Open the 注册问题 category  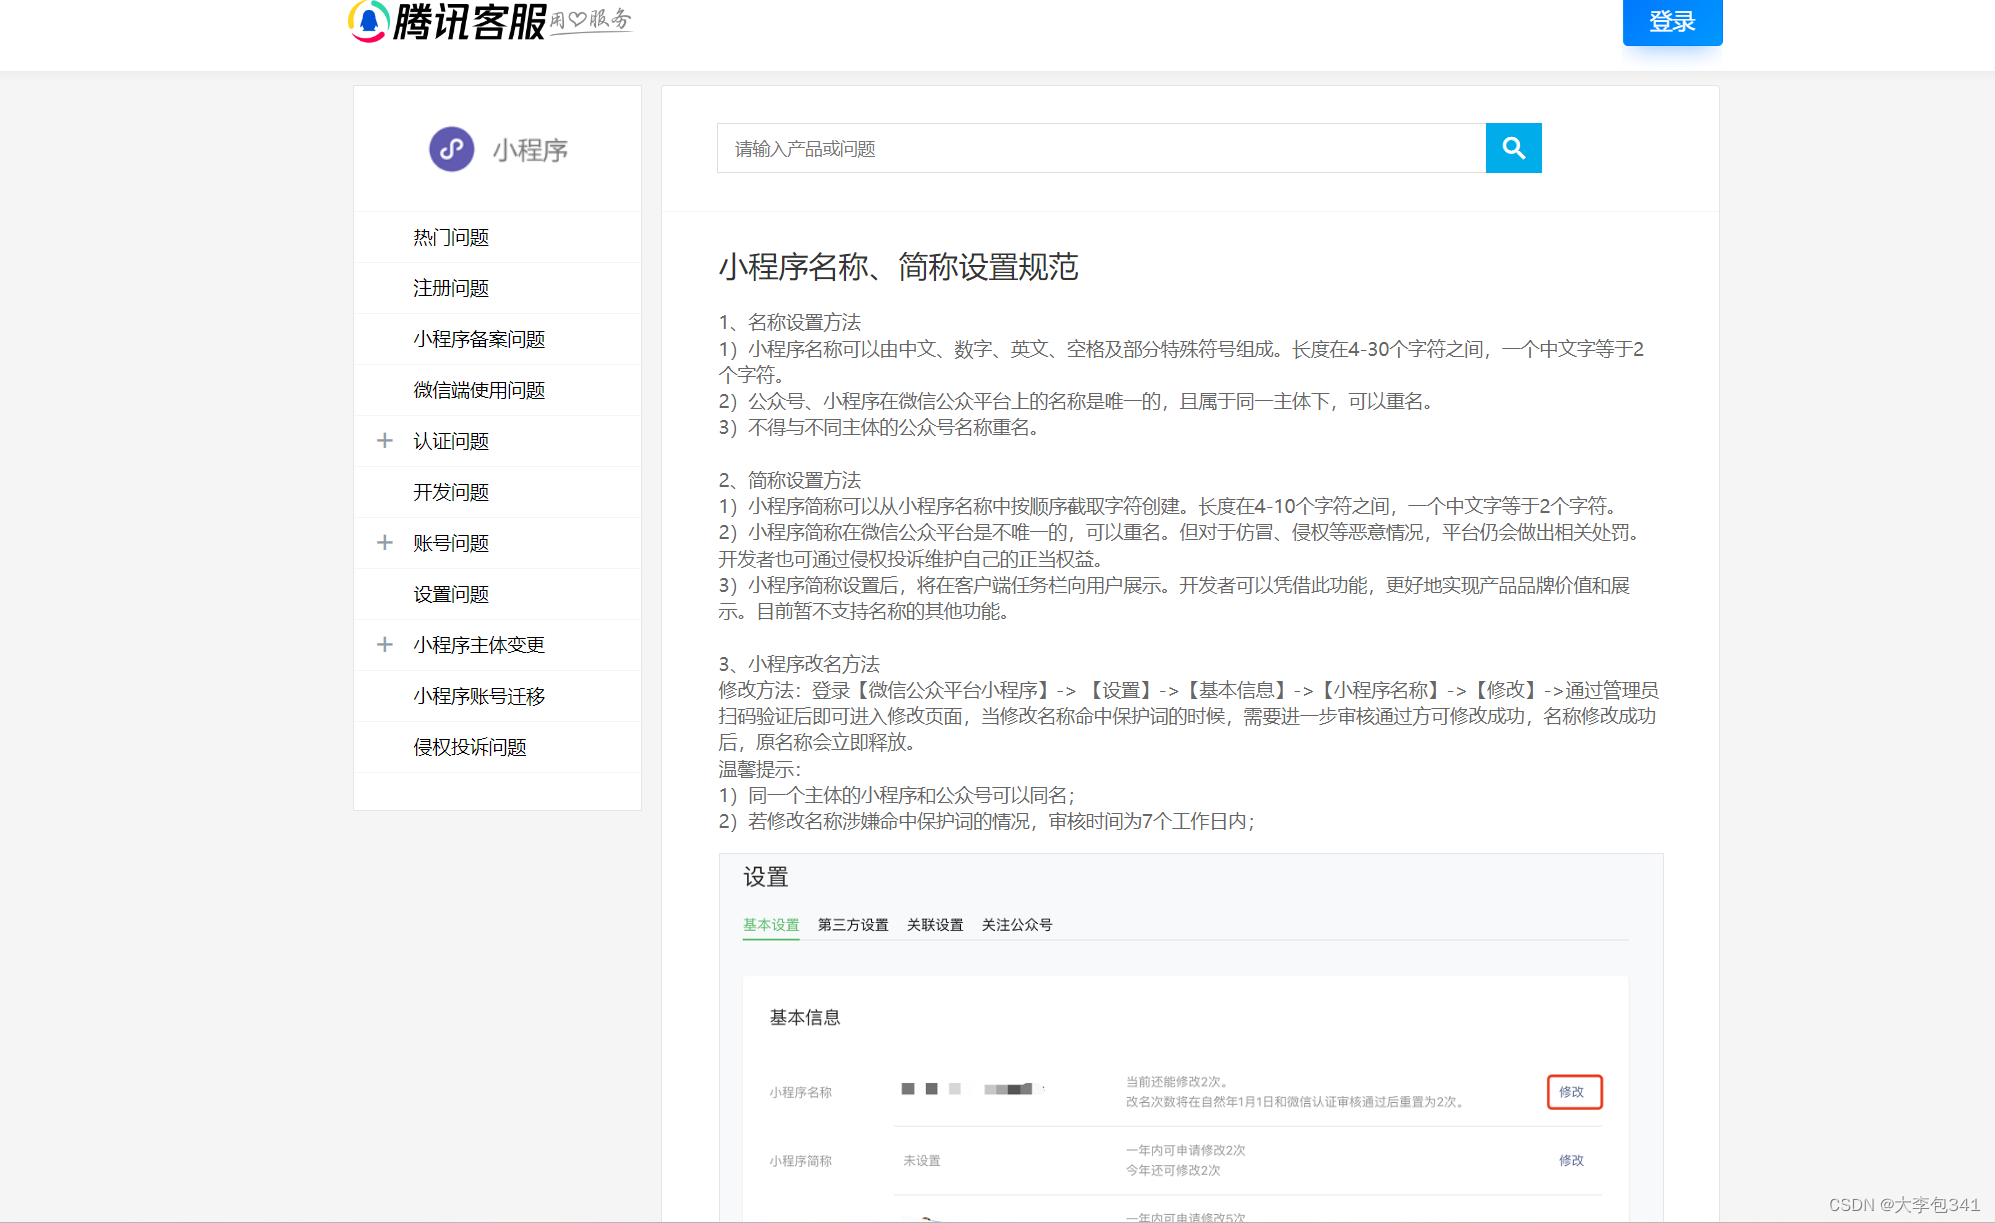450,288
